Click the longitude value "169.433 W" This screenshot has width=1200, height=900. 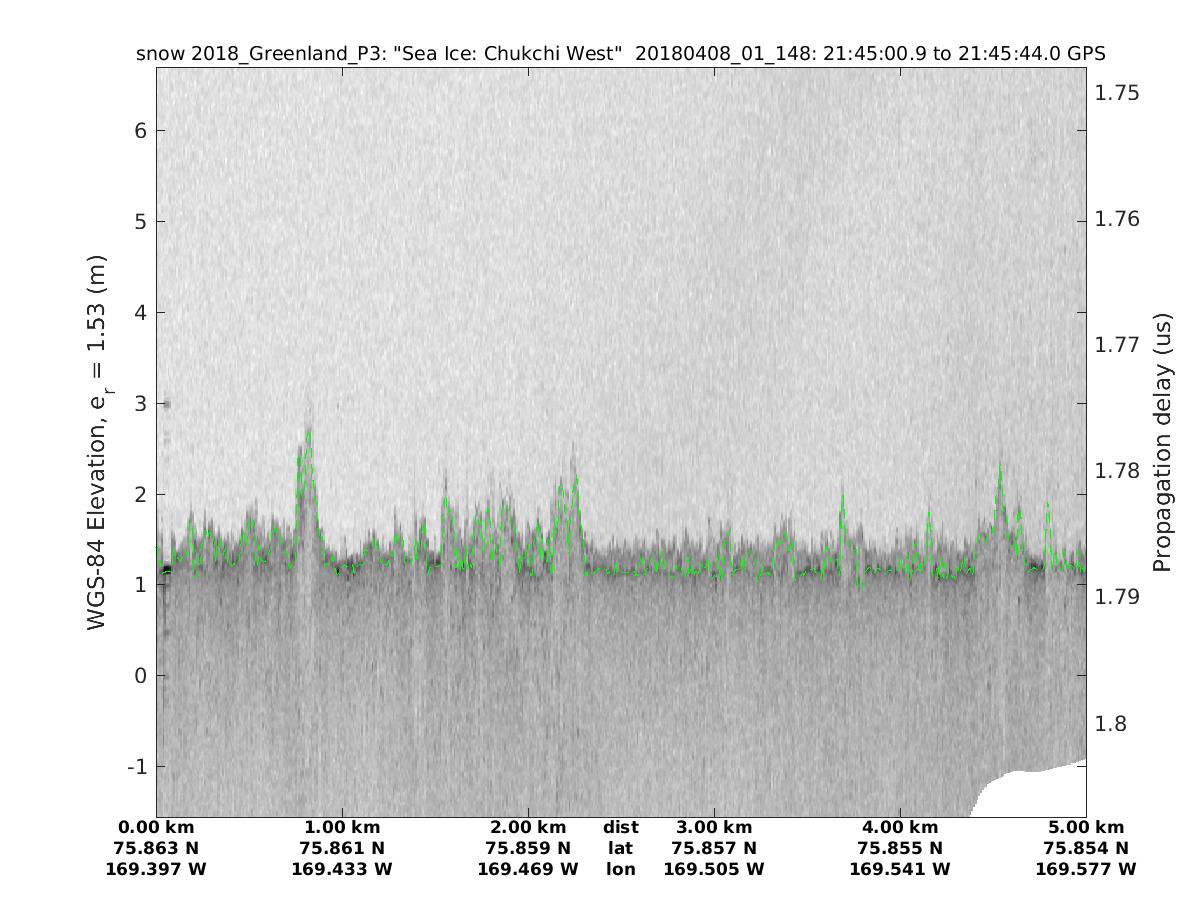(342, 869)
